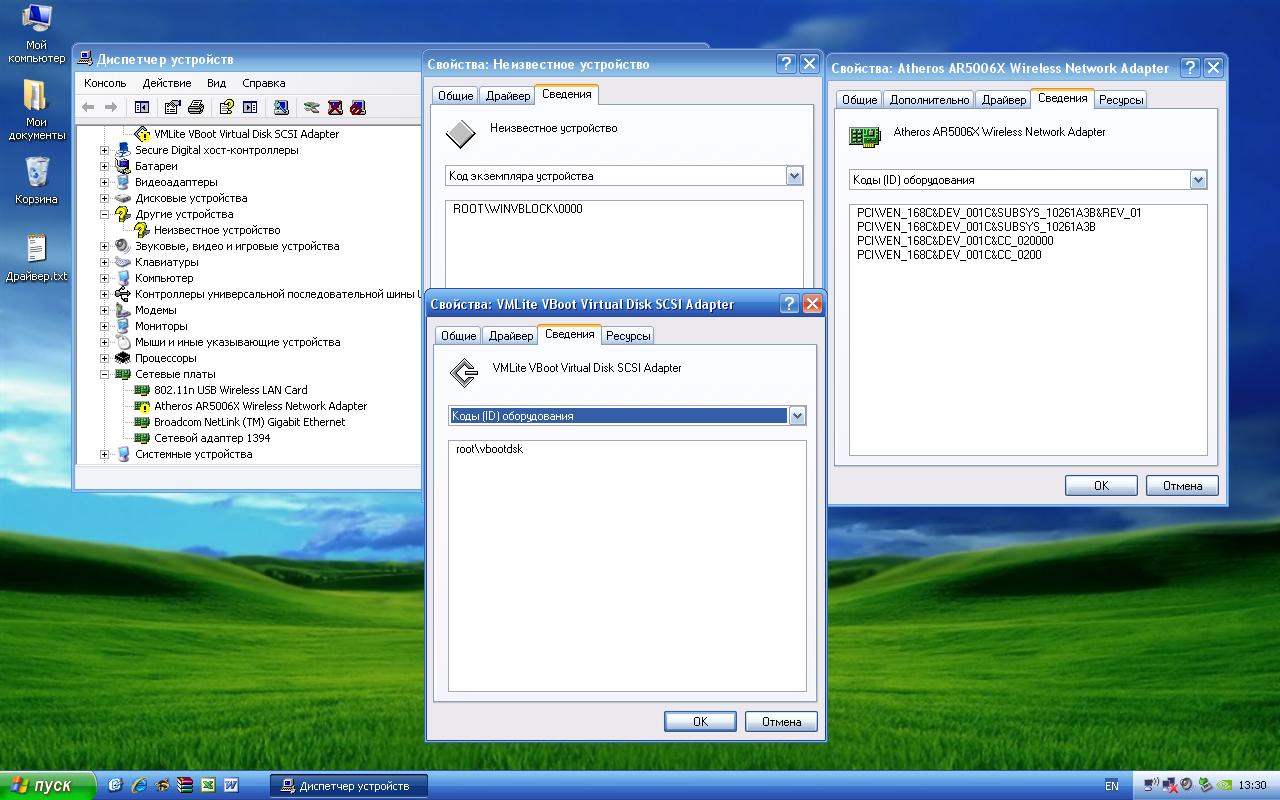Open the My Documents desktop folder icon
1280x800 pixels.
point(36,110)
